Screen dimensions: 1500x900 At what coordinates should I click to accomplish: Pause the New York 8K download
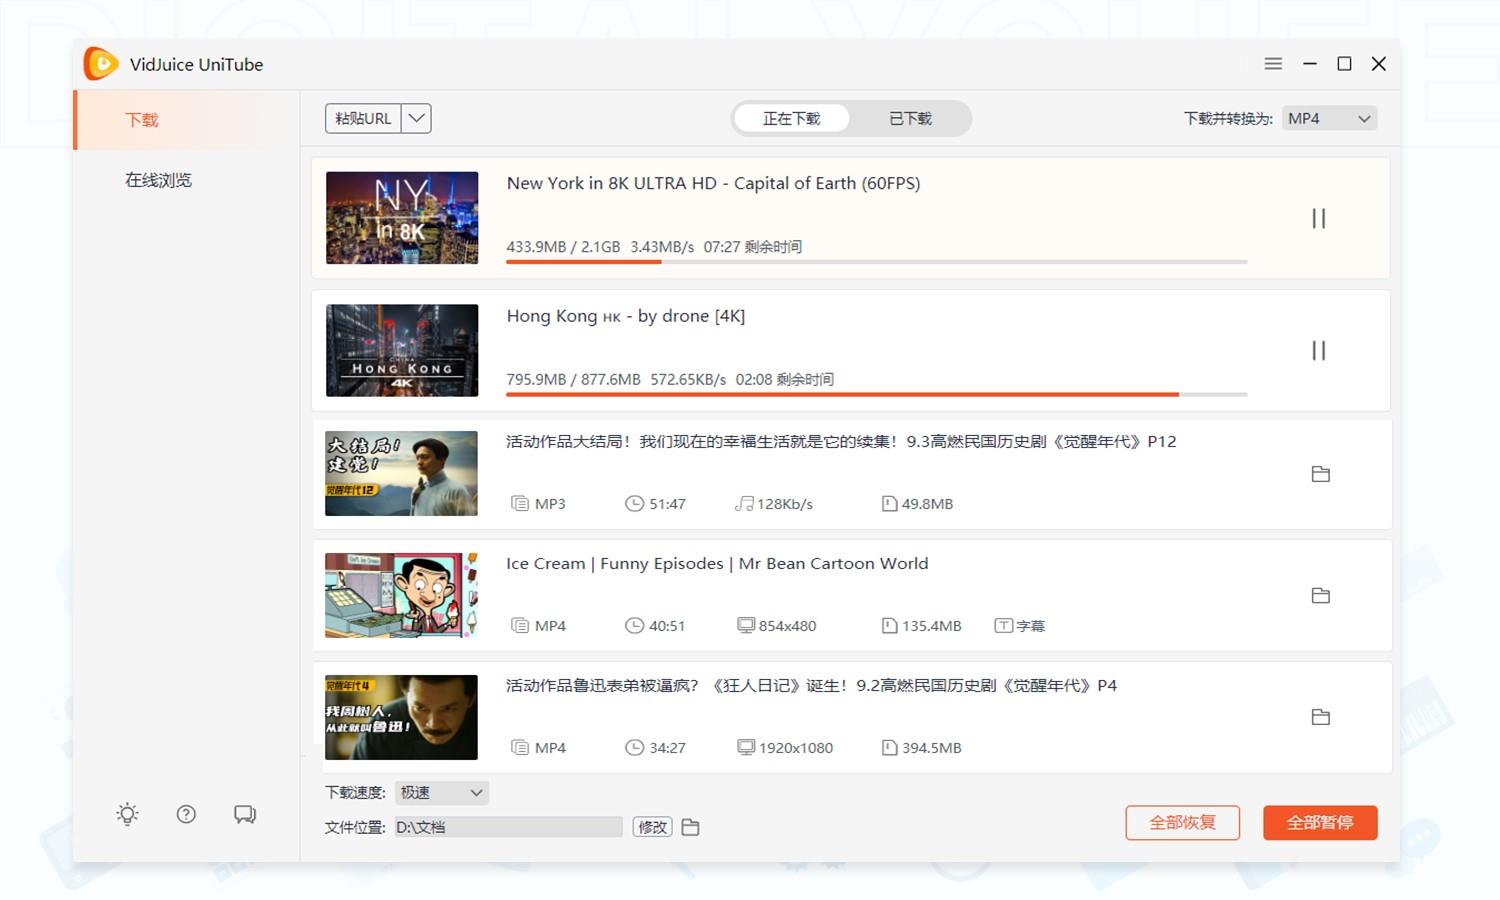tap(1318, 218)
